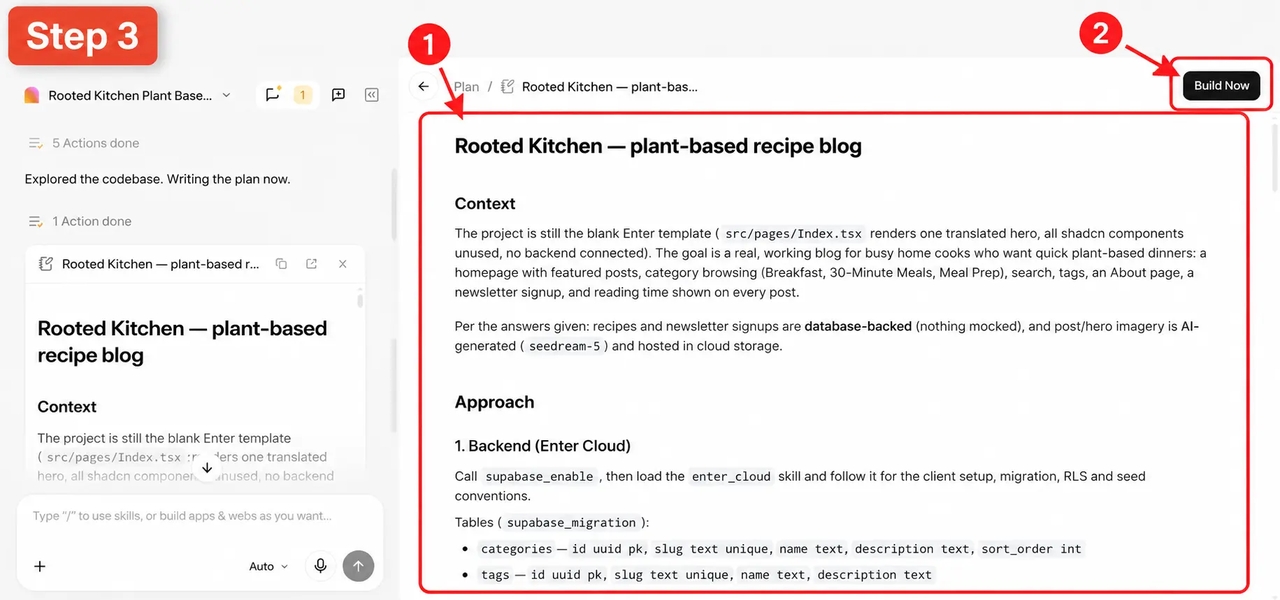The width and height of the screenshot is (1280, 600).
Task: Click the yellow badge showing 1
Action: [302, 95]
